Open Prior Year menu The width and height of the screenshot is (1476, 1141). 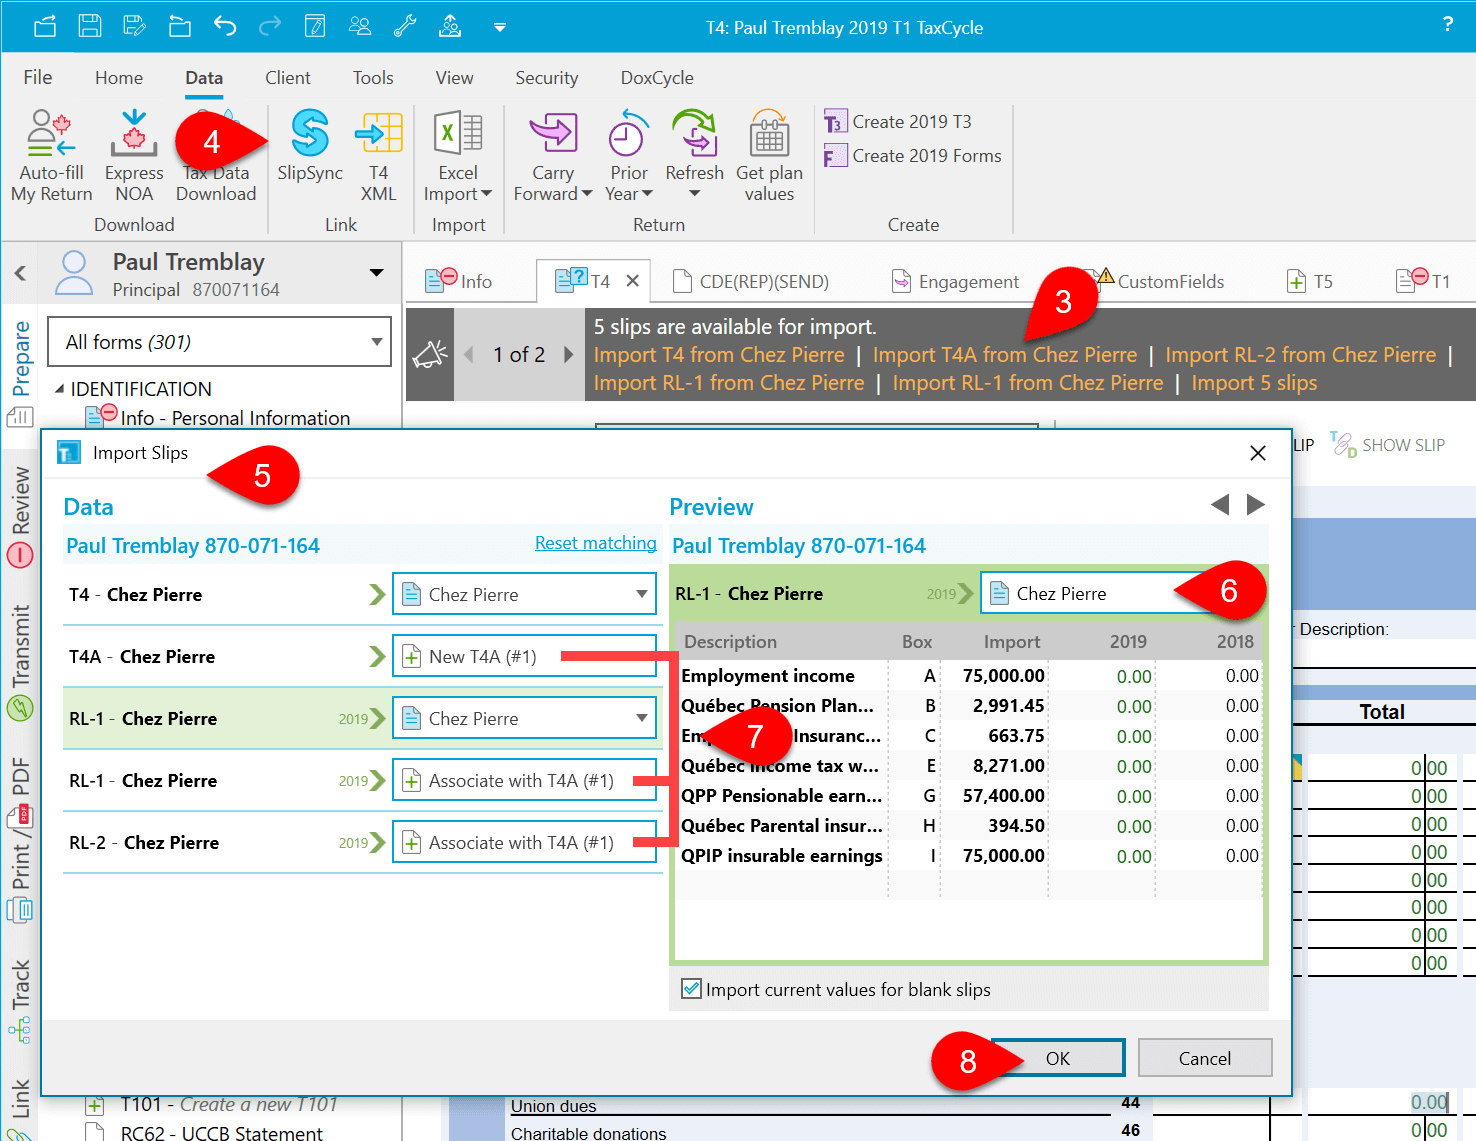628,156
